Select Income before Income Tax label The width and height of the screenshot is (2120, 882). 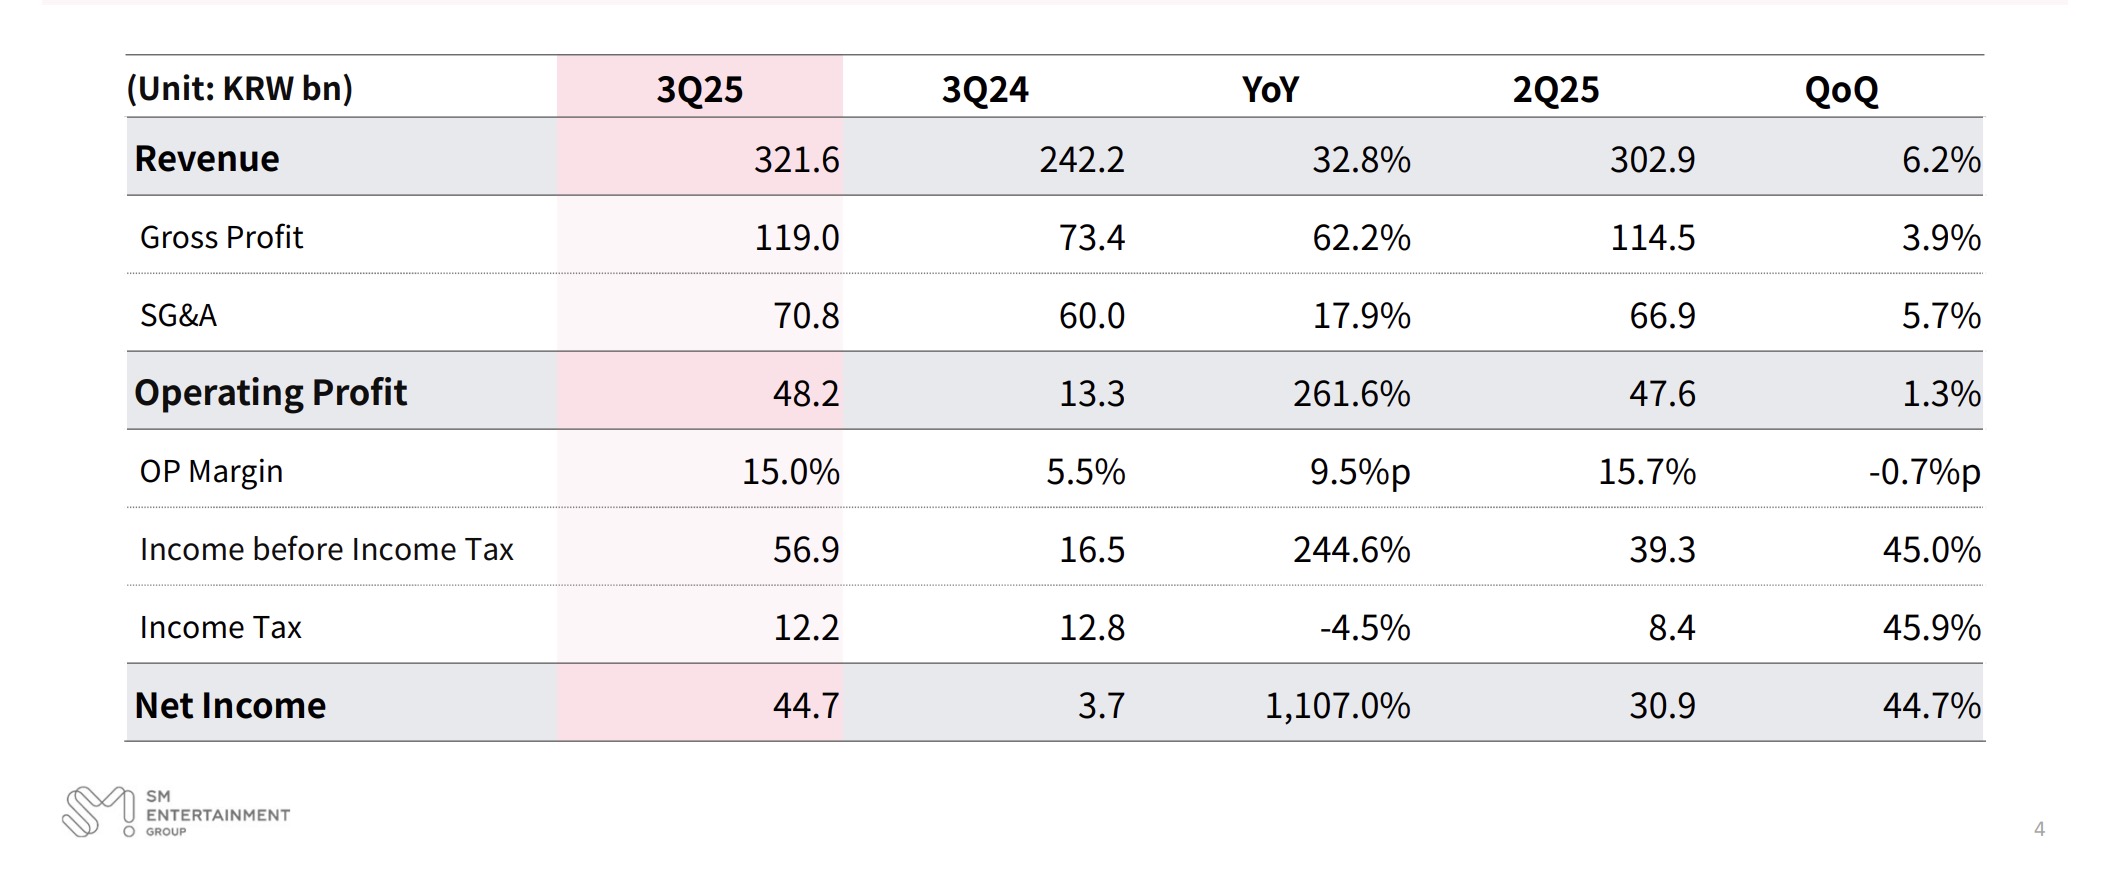click(x=326, y=549)
